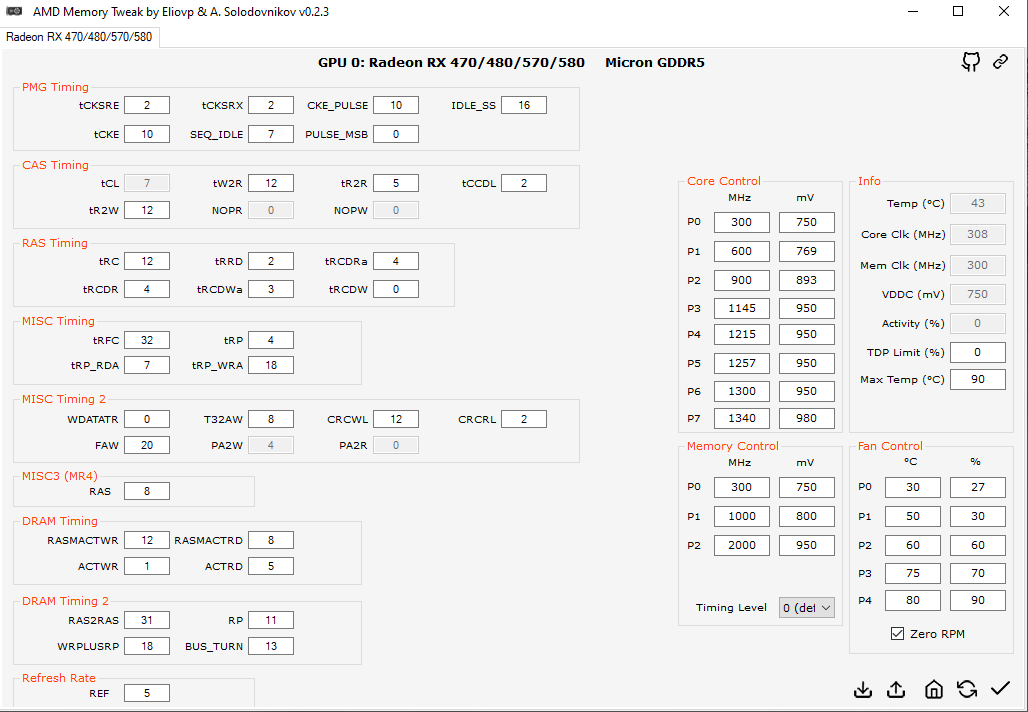Click the RAS2RAS field
Screen dimensions: 1028x712
click(147, 620)
